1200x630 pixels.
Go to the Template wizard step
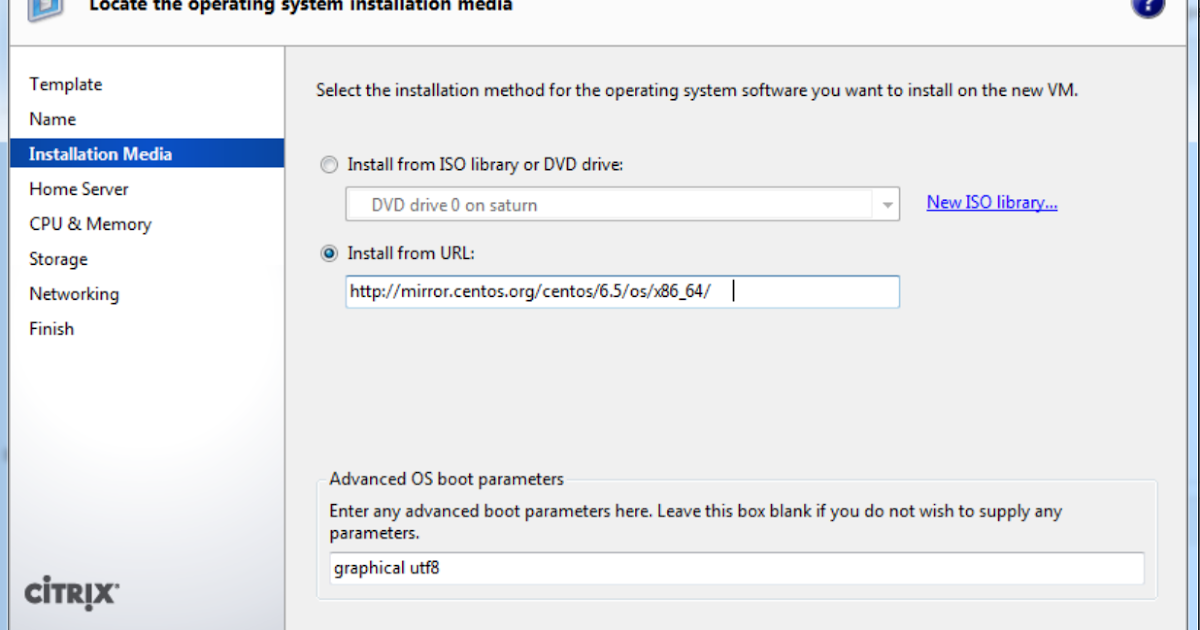coord(65,84)
